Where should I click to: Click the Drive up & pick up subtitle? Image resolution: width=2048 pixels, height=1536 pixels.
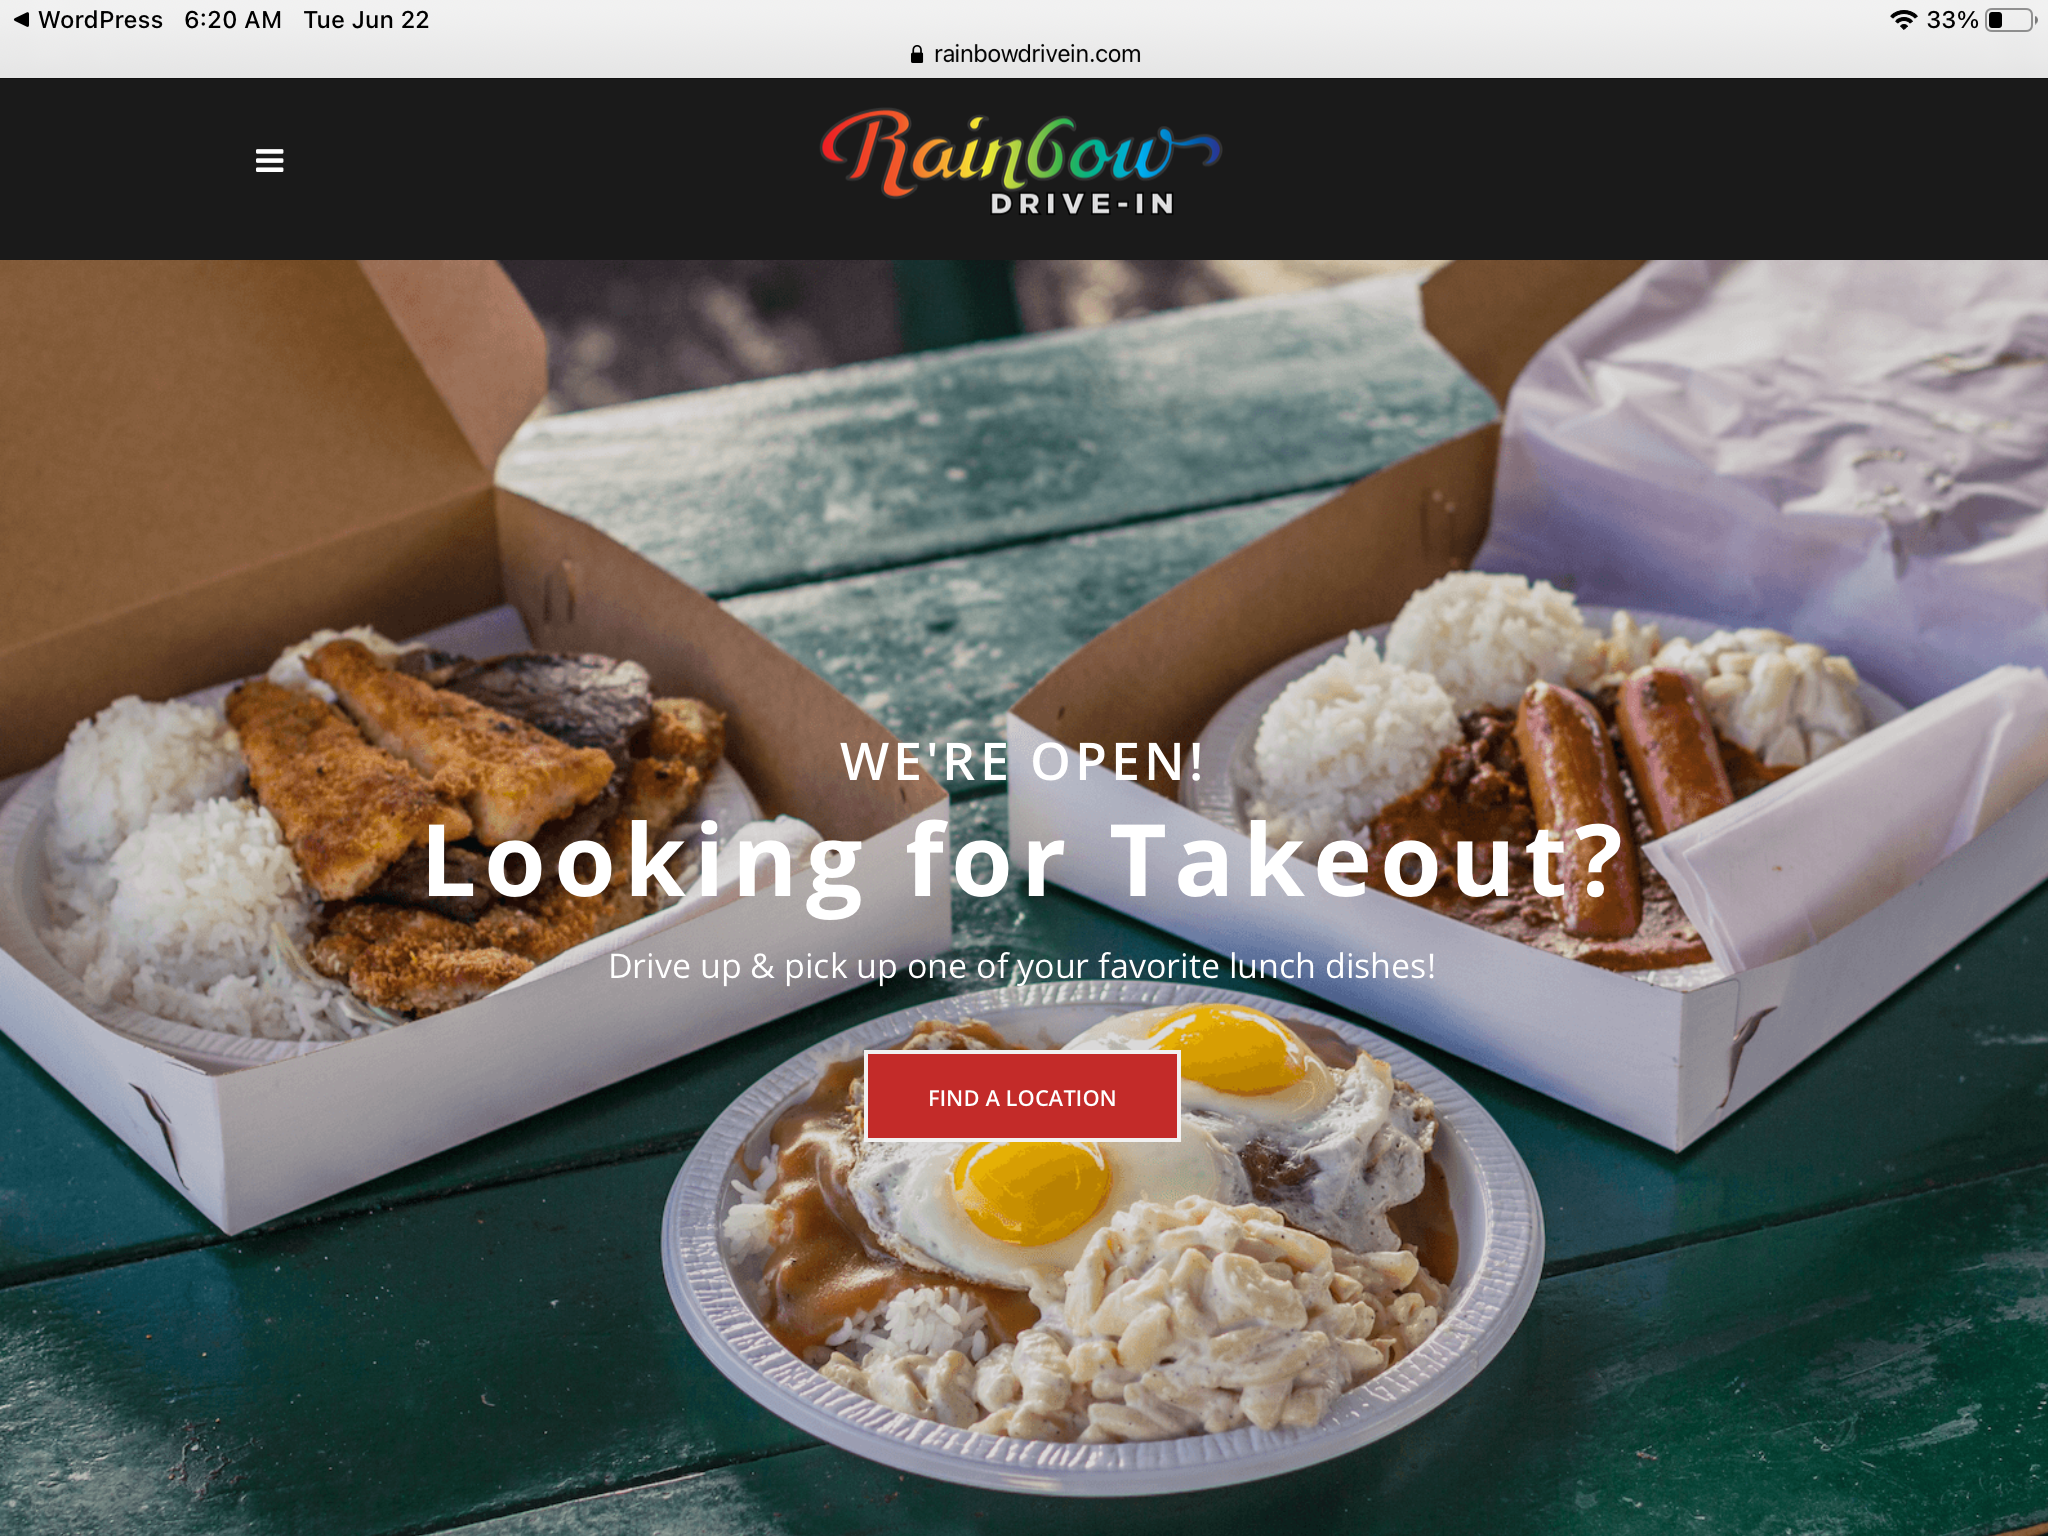(1022, 966)
